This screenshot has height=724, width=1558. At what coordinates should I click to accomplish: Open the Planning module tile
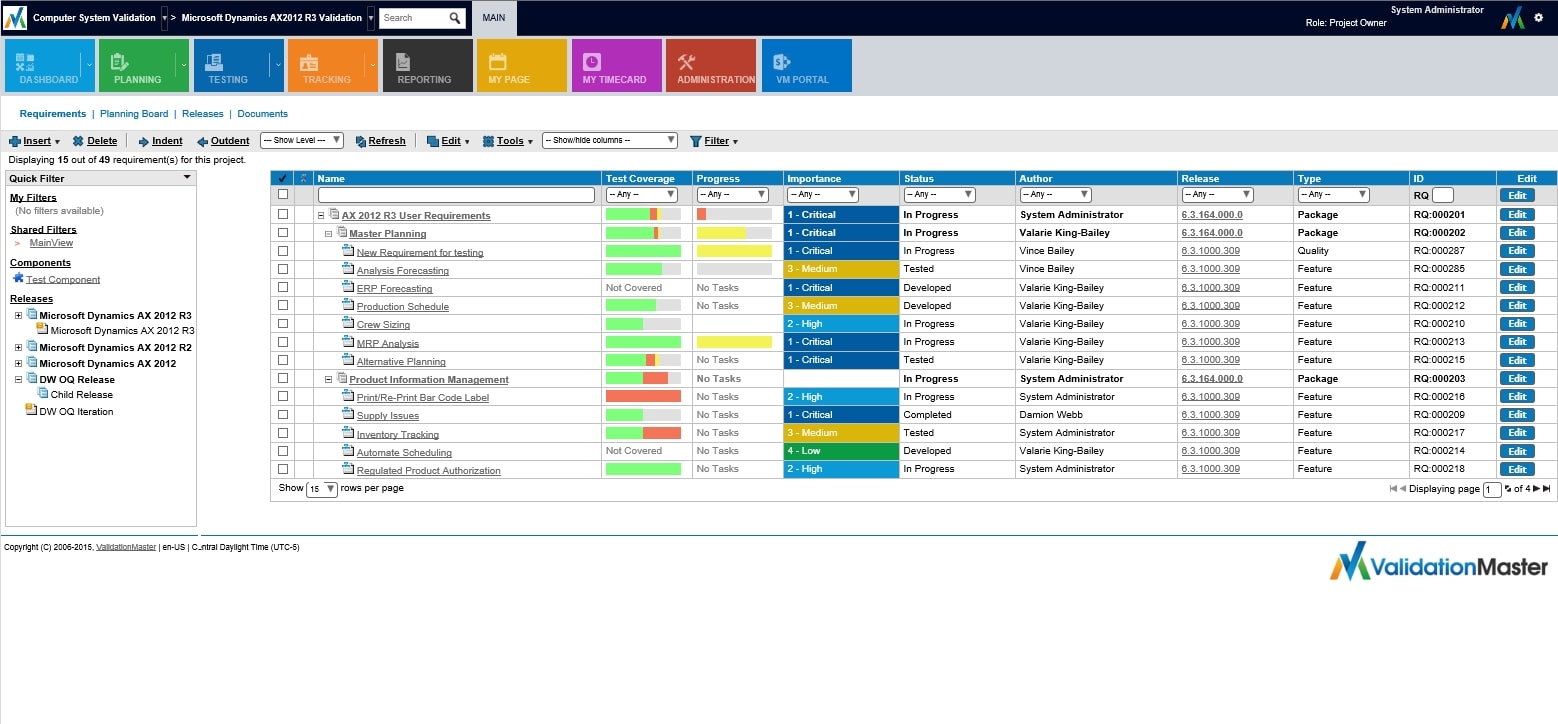tap(144, 66)
